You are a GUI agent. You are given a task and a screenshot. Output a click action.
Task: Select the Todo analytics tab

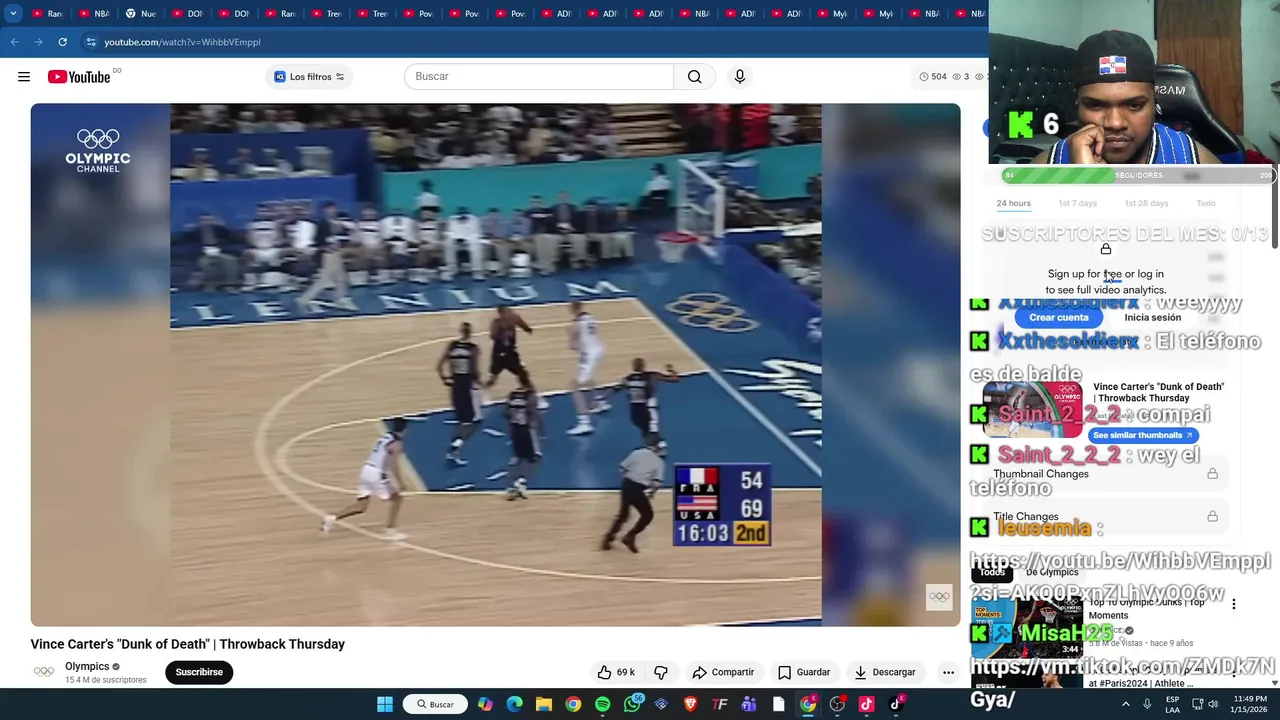point(1206,203)
